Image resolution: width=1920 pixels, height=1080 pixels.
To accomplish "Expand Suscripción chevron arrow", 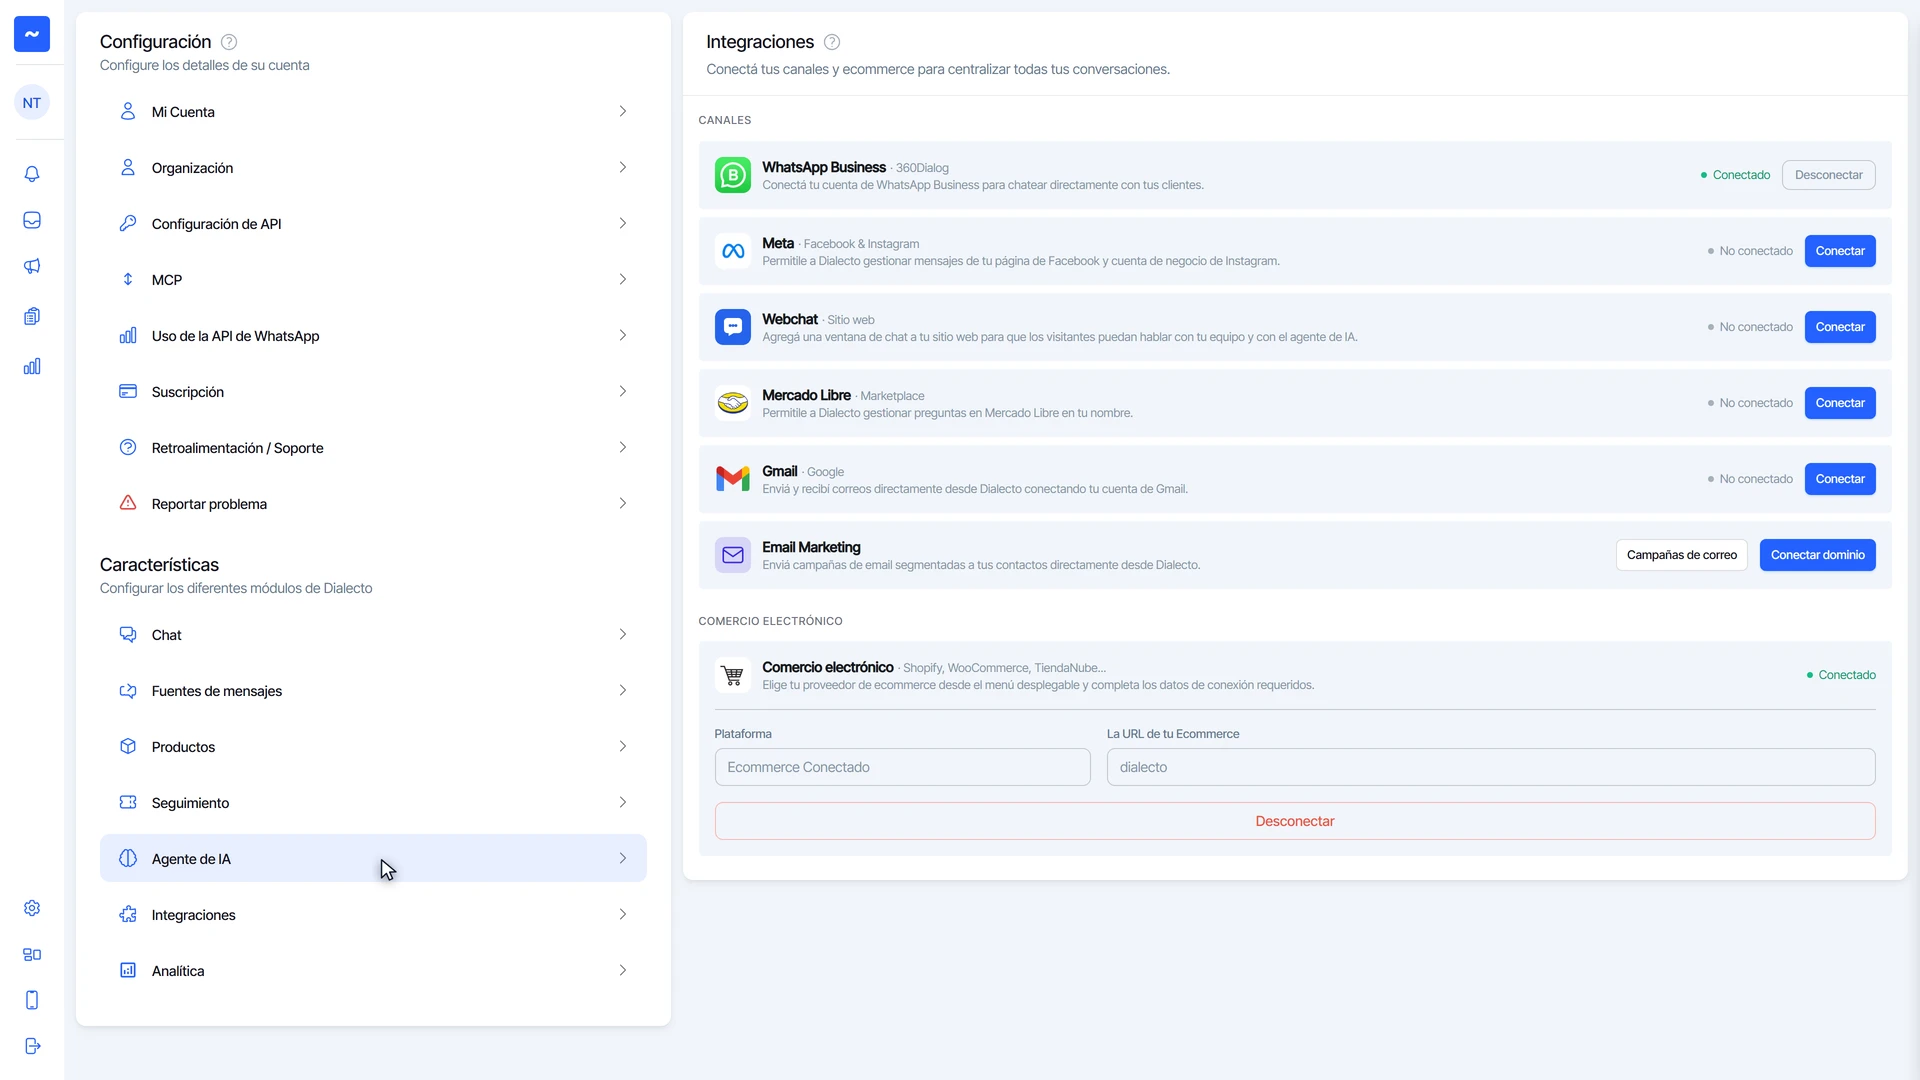I will tap(623, 391).
